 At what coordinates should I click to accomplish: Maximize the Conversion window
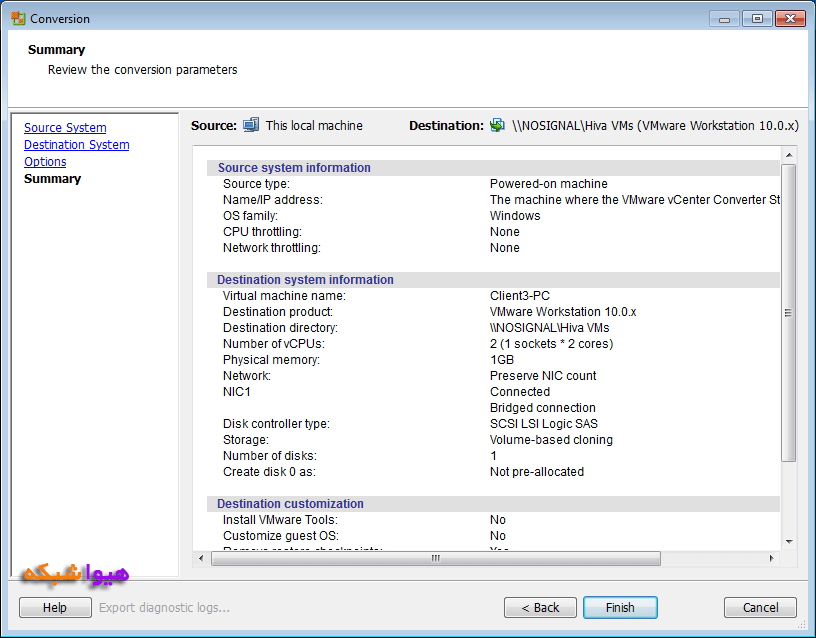(x=757, y=19)
